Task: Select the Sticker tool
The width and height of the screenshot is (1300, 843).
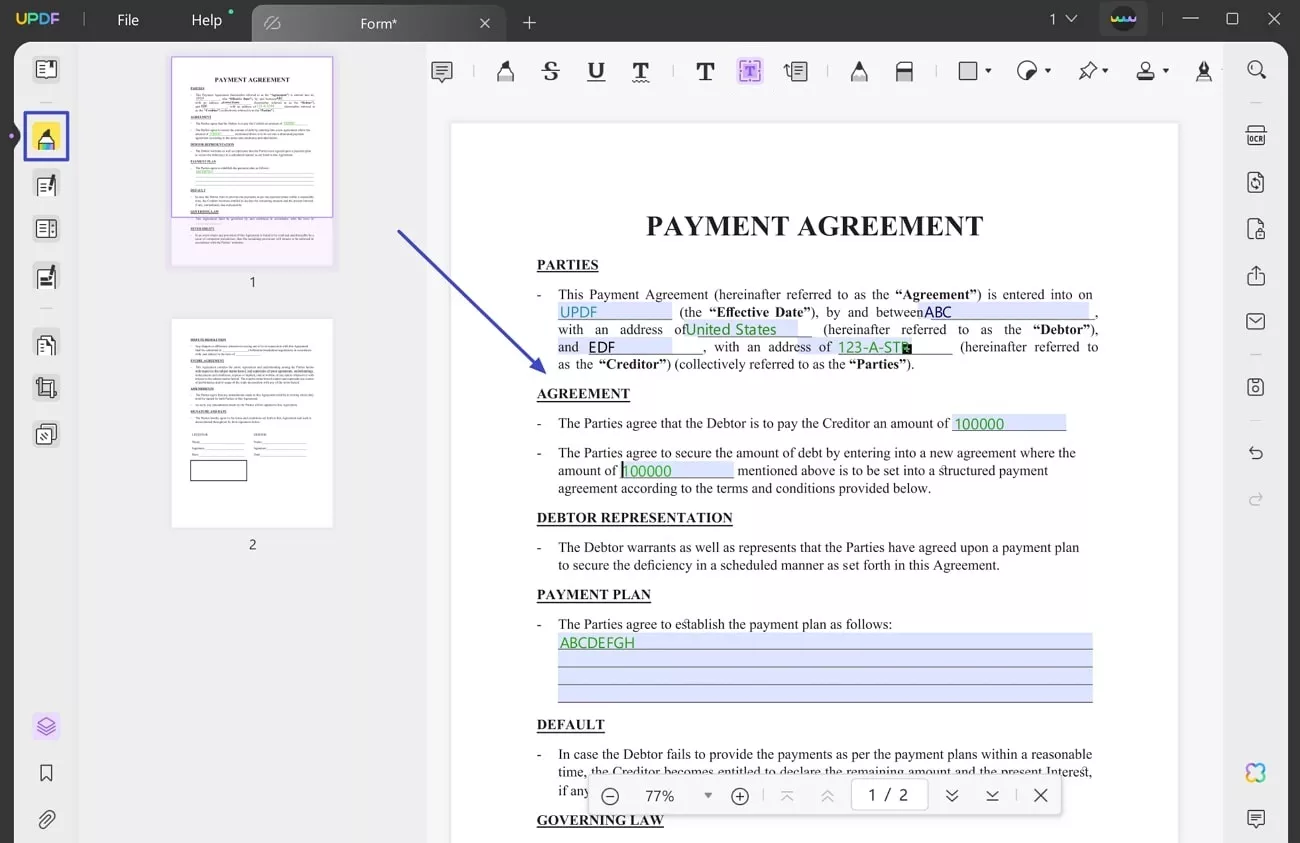Action: pyautogui.click(x=1027, y=71)
